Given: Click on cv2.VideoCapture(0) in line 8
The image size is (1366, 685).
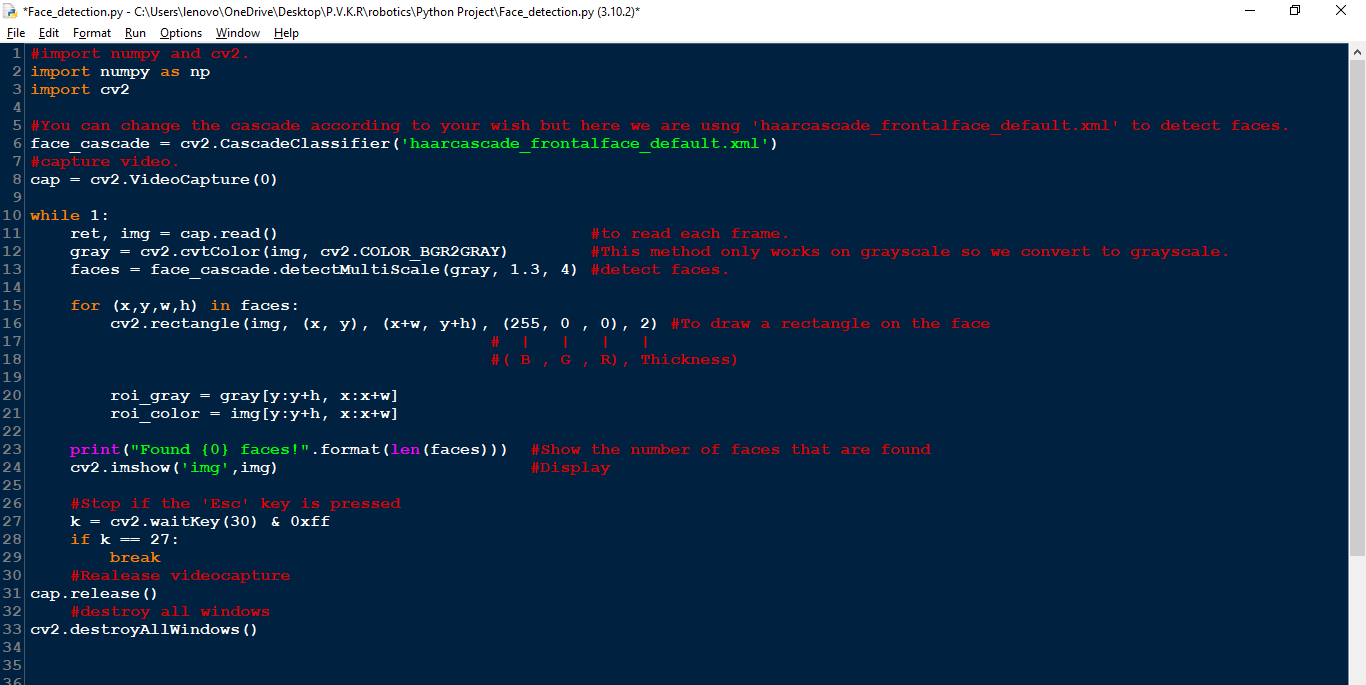Looking at the screenshot, I should (183, 179).
